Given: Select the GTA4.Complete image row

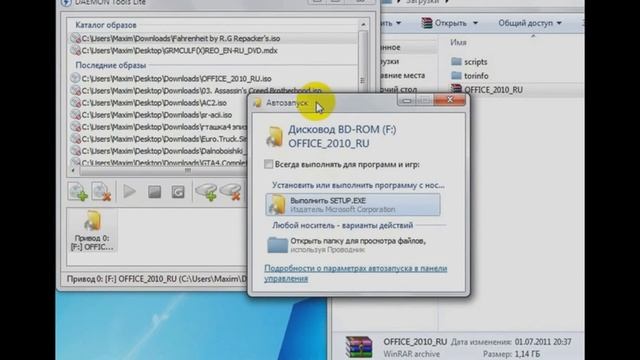Looking at the screenshot, I should (158, 162).
